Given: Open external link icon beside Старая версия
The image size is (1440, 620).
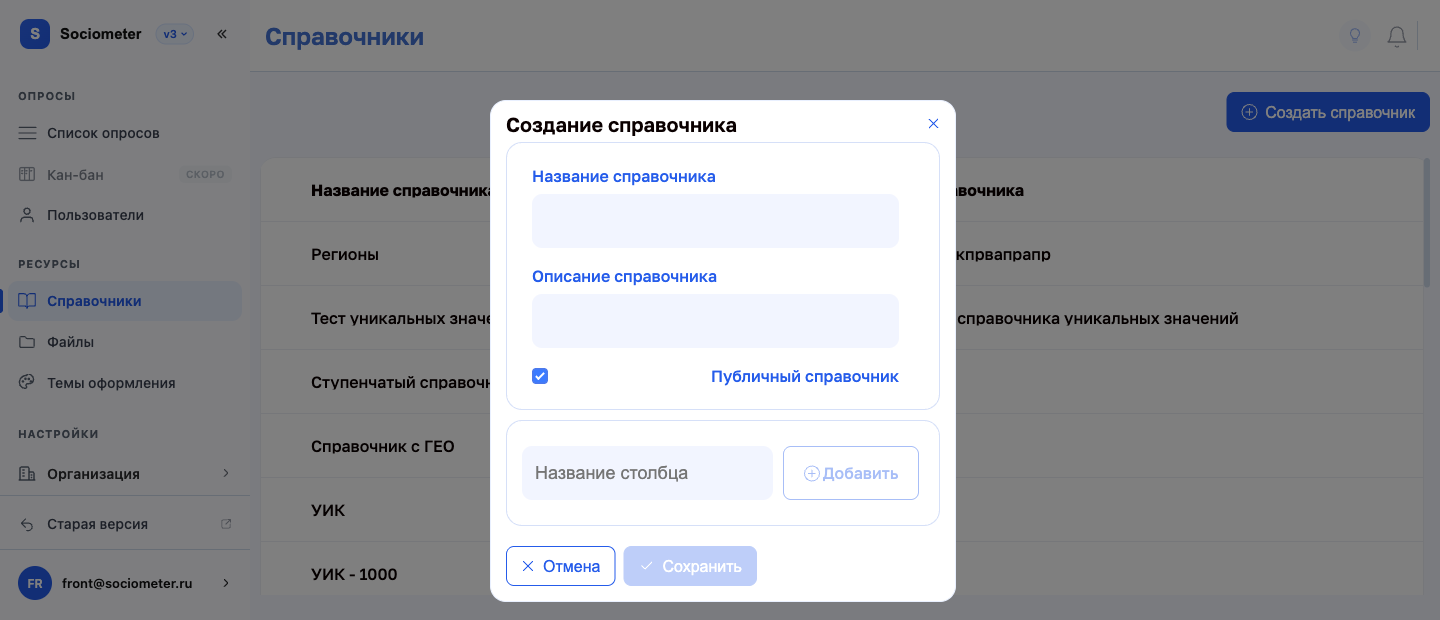Looking at the screenshot, I should (x=226, y=524).
